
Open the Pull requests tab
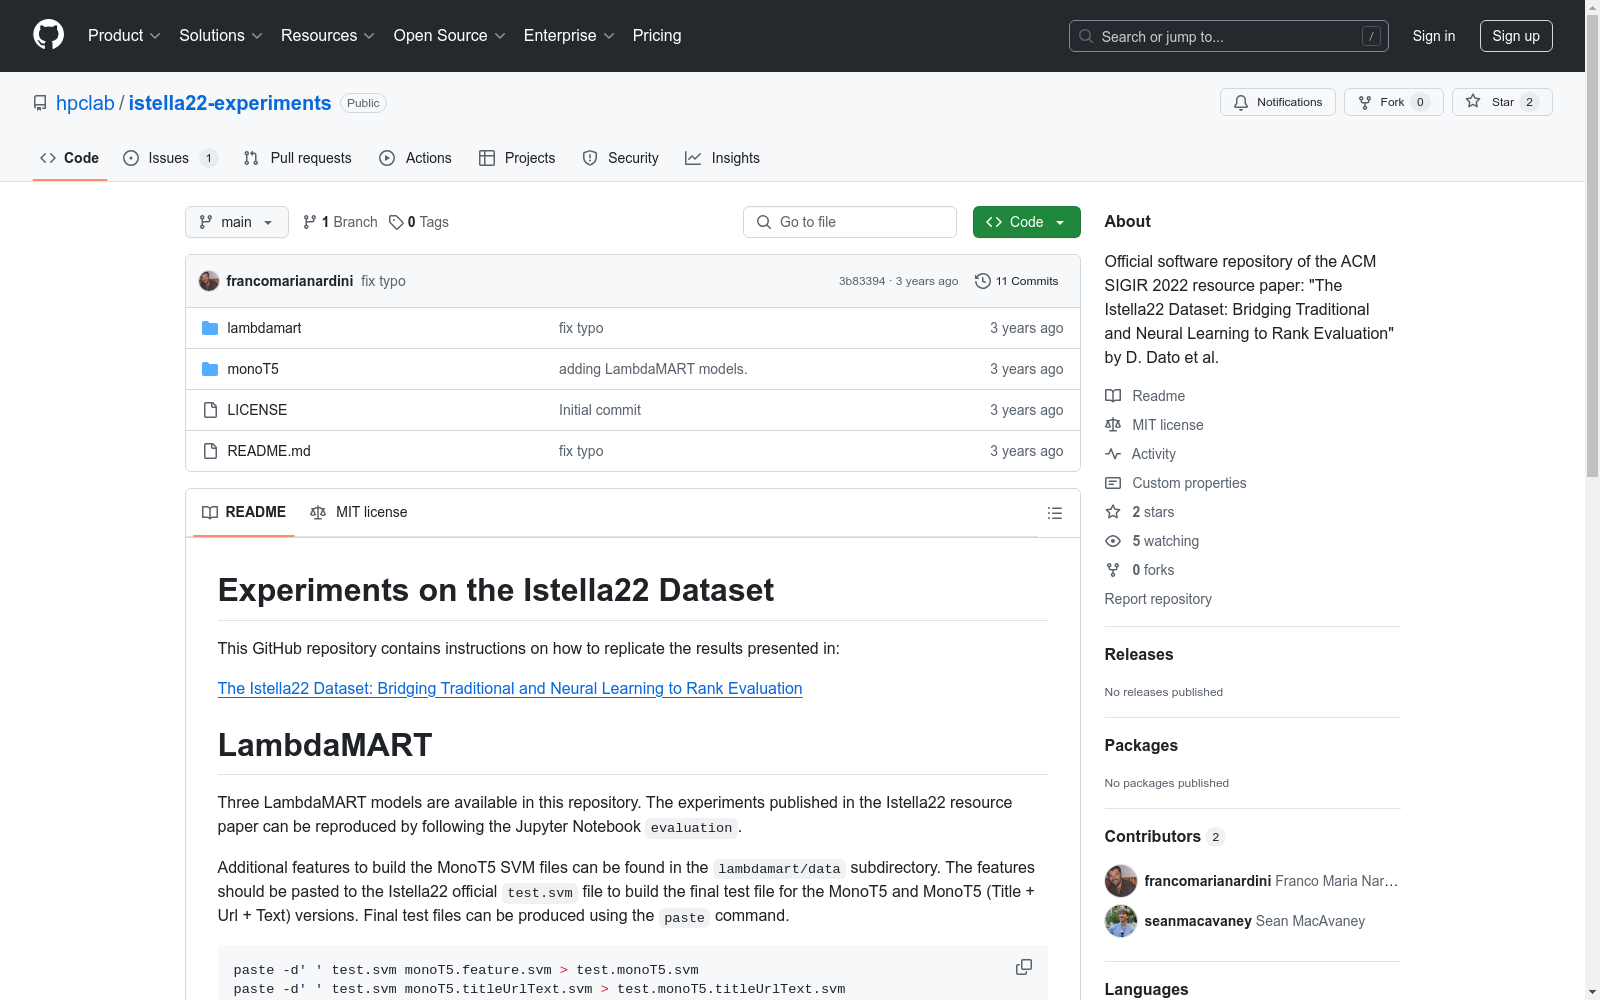pos(297,158)
